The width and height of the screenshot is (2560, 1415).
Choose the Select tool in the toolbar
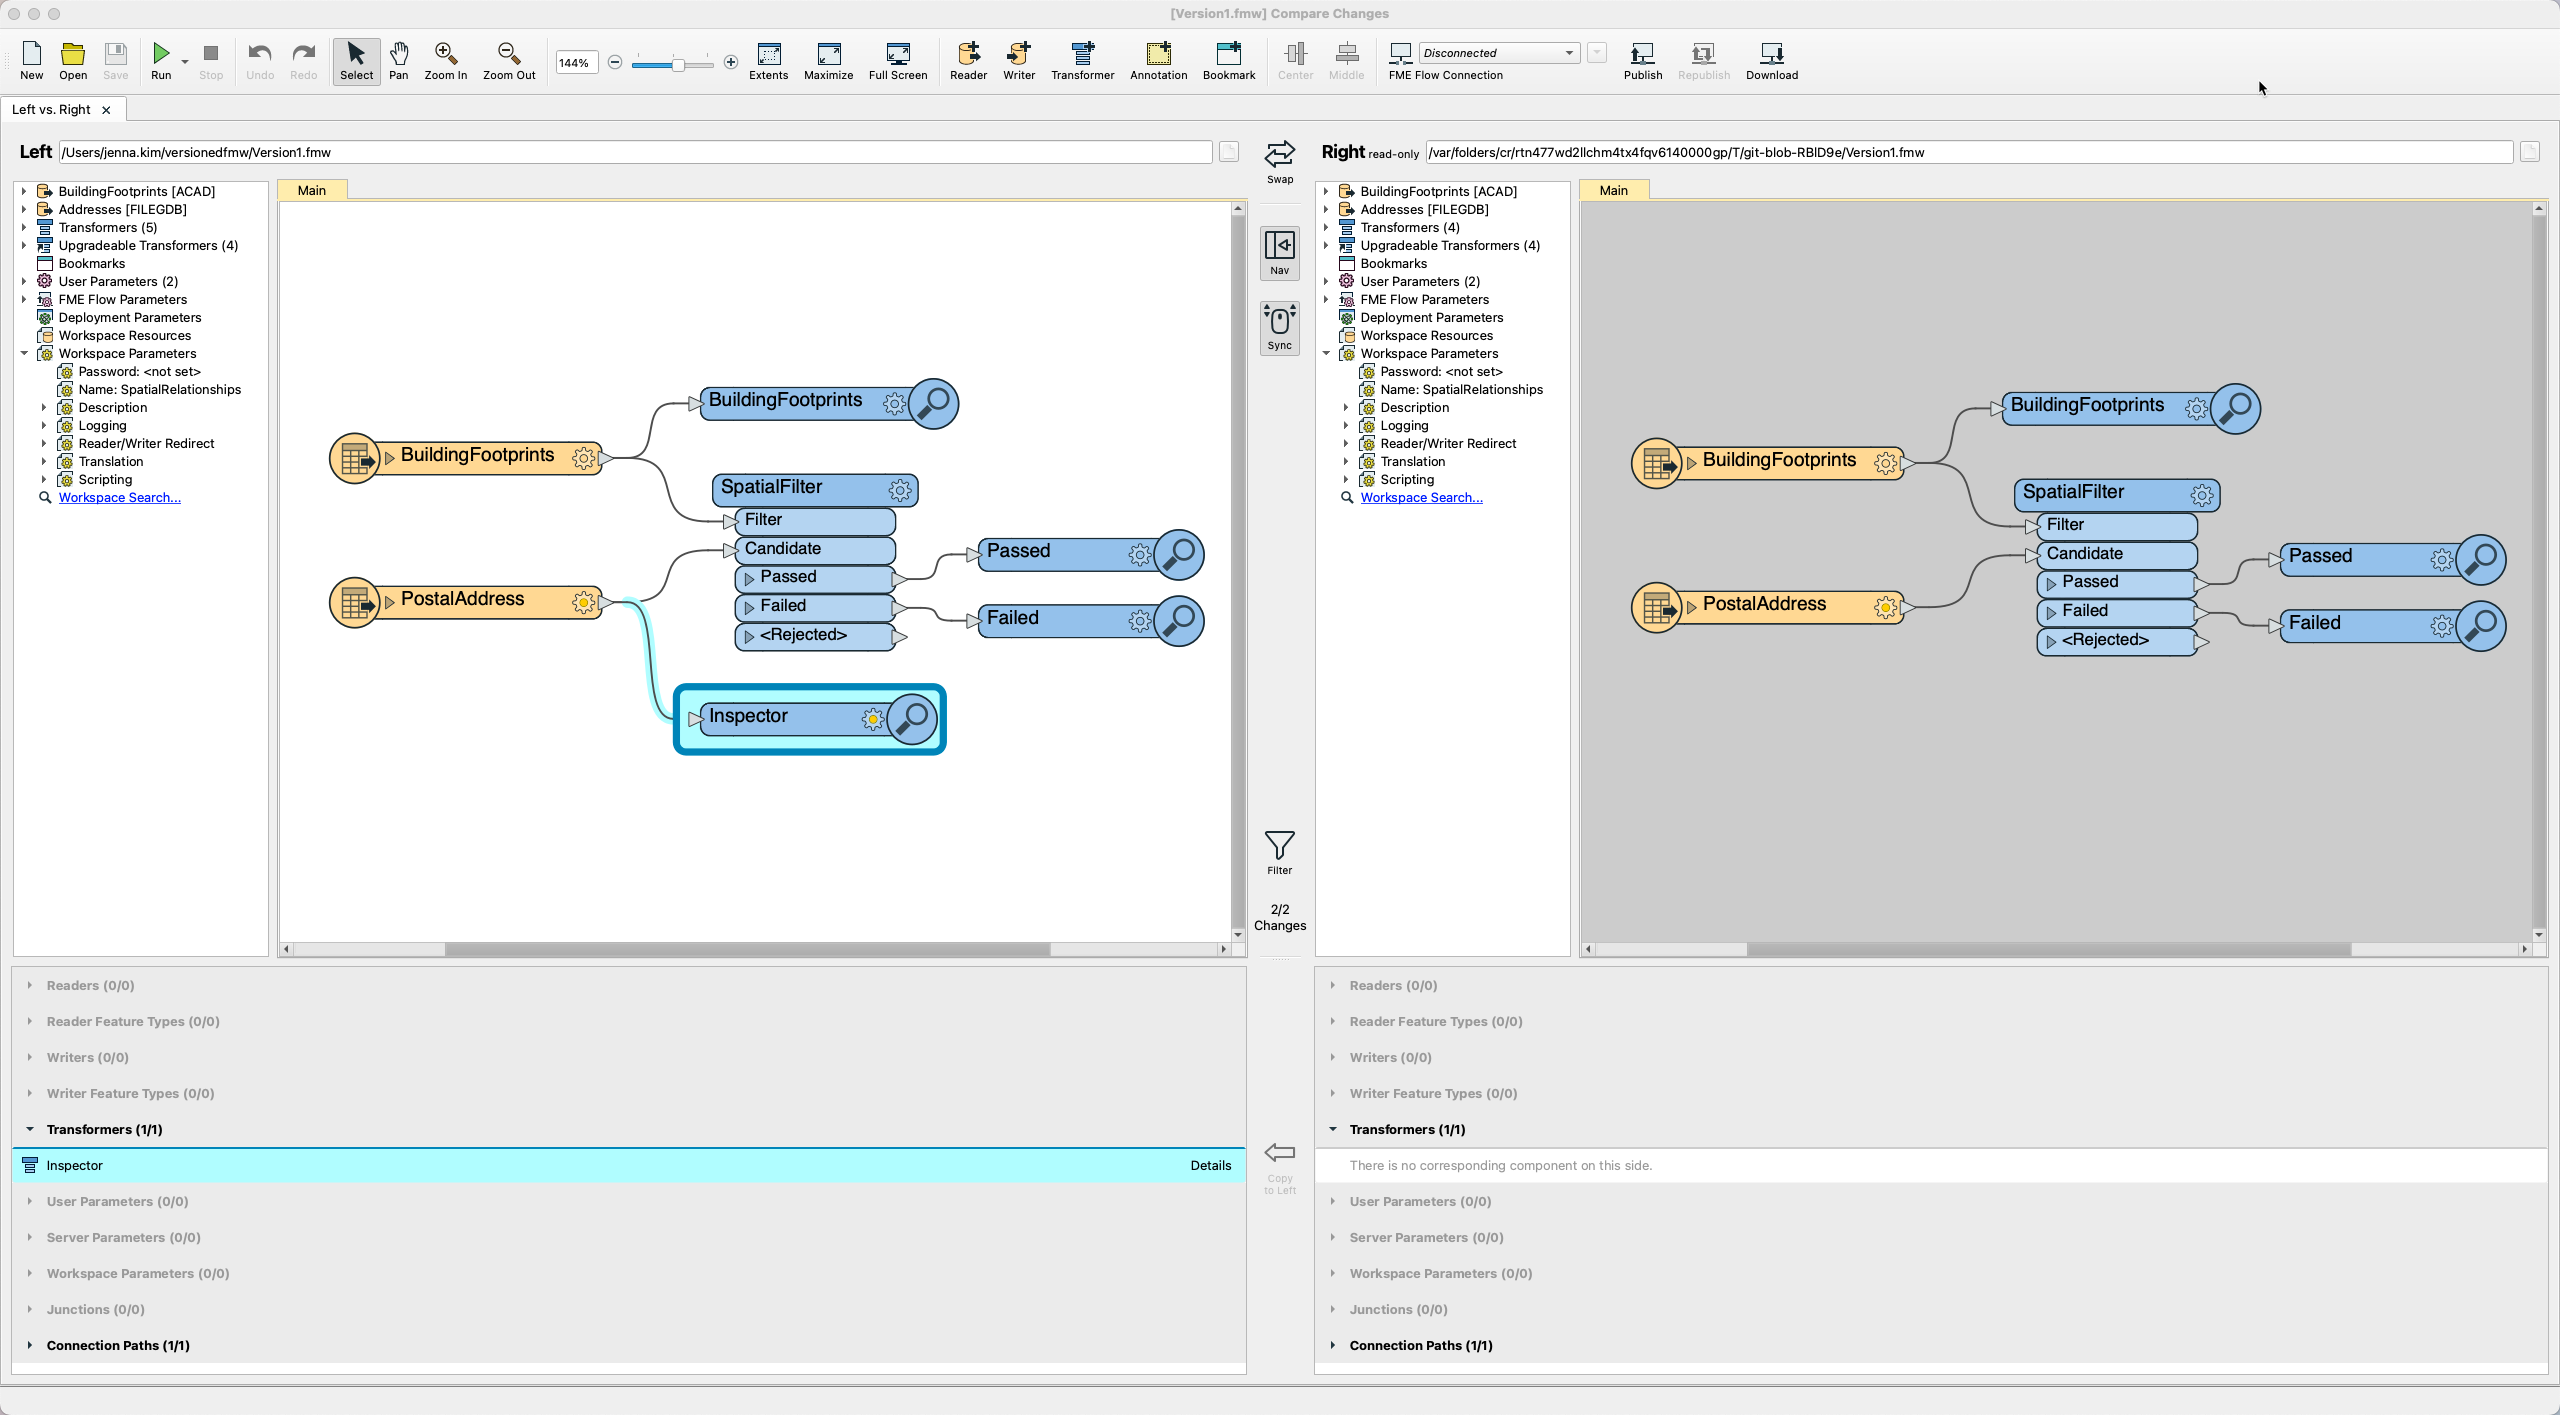coord(356,60)
